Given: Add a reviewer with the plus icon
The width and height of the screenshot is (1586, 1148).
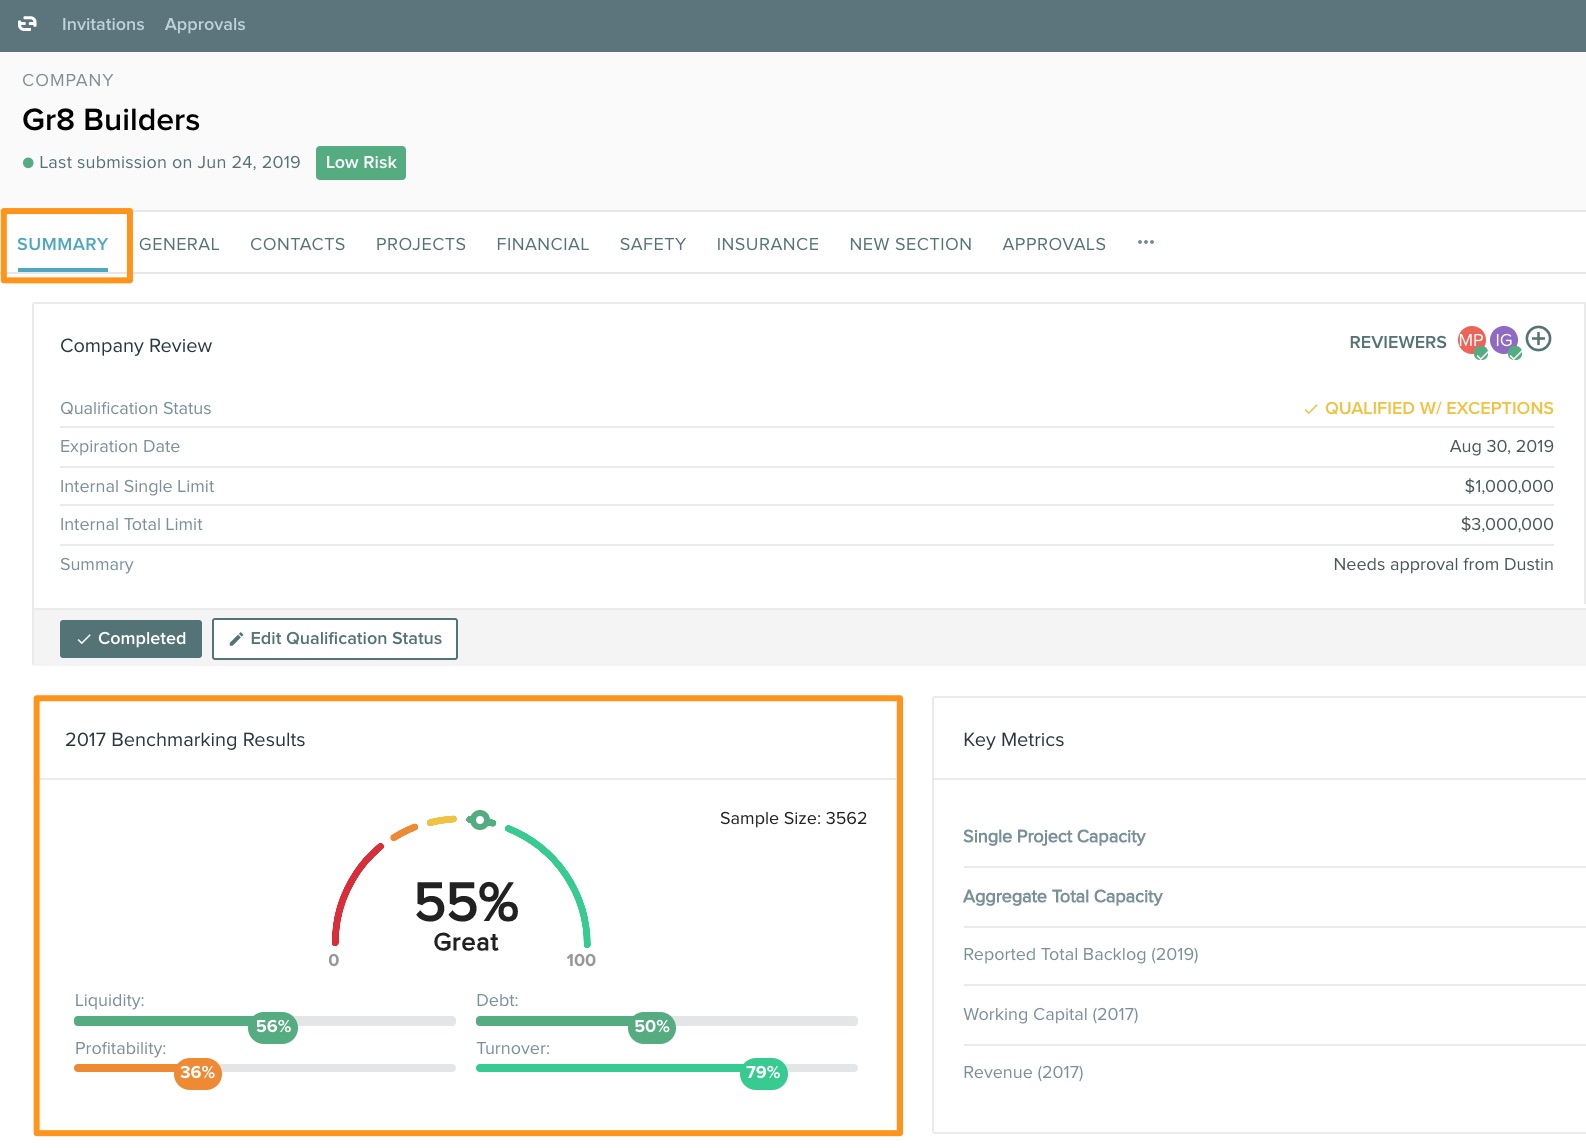Looking at the screenshot, I should click(x=1539, y=340).
